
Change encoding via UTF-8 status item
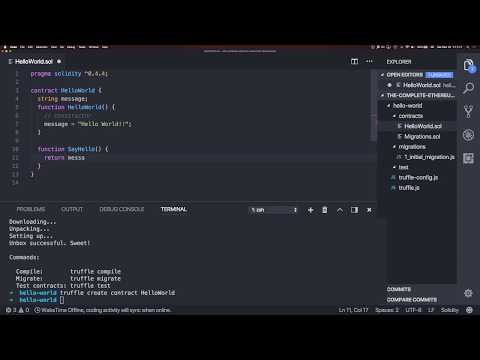point(413,310)
